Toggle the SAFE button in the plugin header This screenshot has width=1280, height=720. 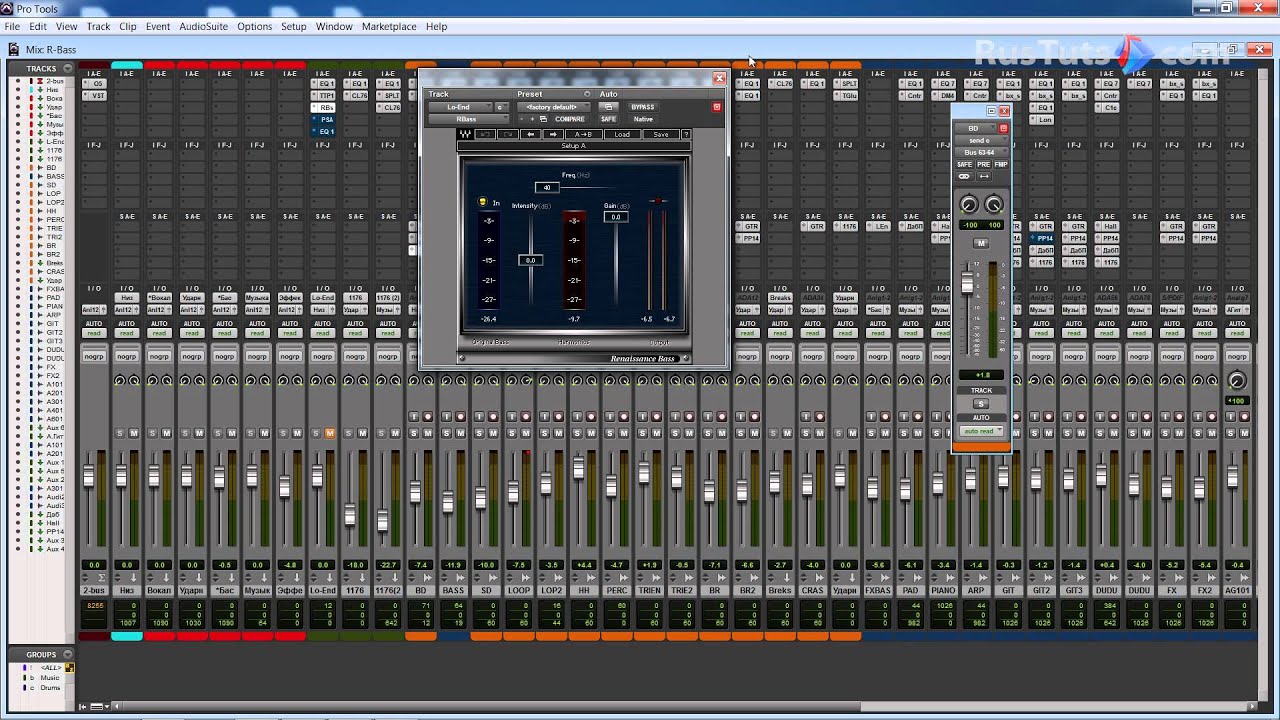click(608, 119)
